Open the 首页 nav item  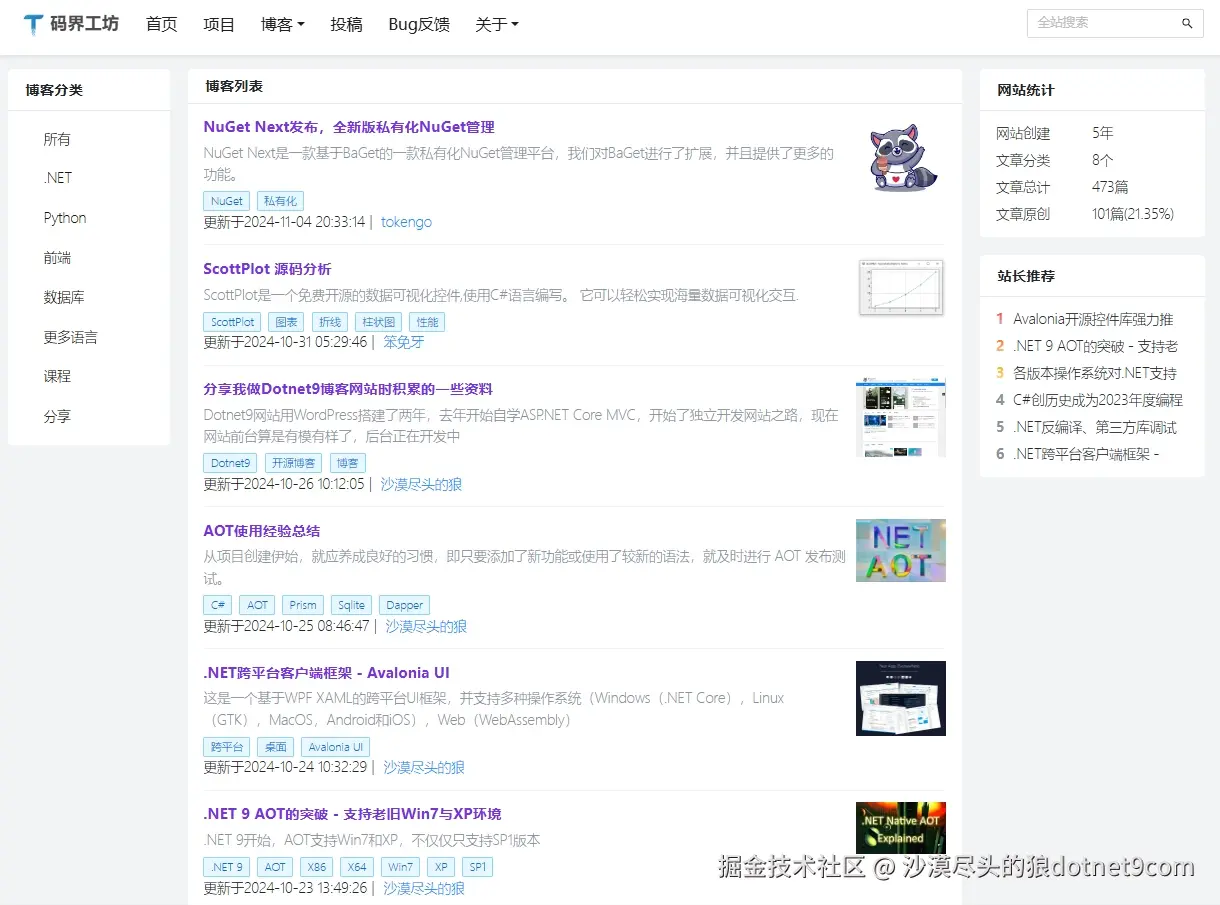162,24
